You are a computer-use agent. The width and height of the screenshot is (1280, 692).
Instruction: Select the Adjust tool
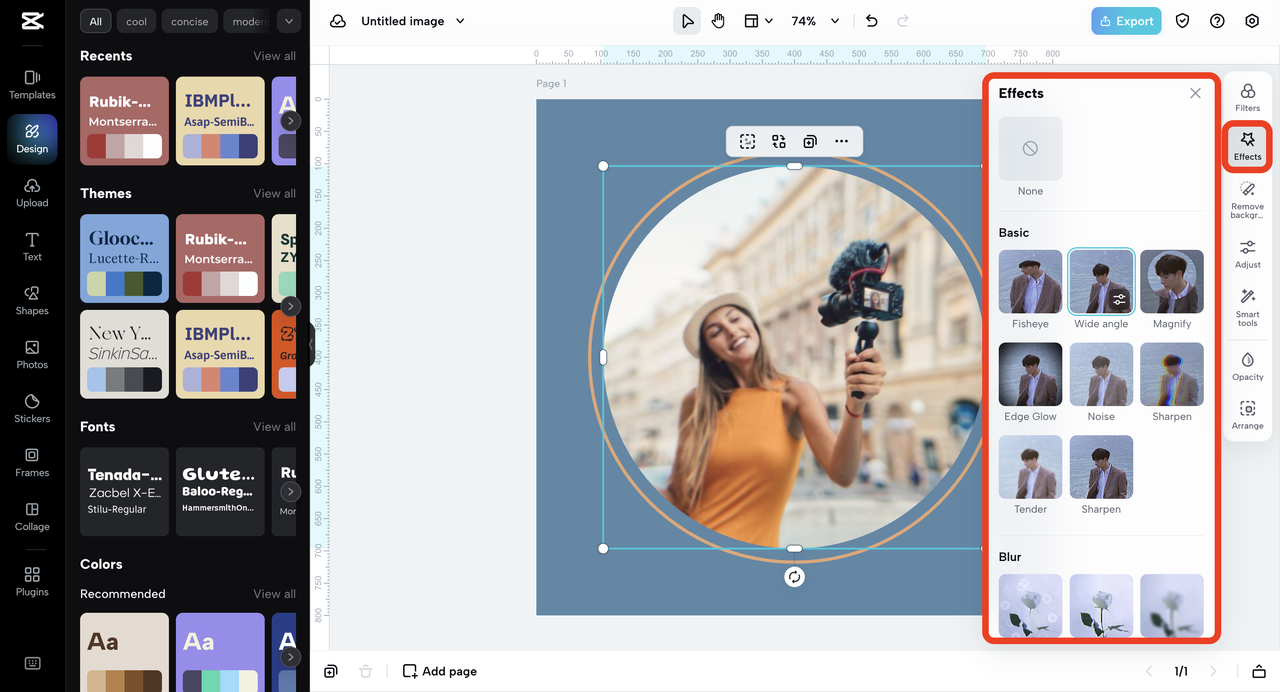click(x=1247, y=253)
